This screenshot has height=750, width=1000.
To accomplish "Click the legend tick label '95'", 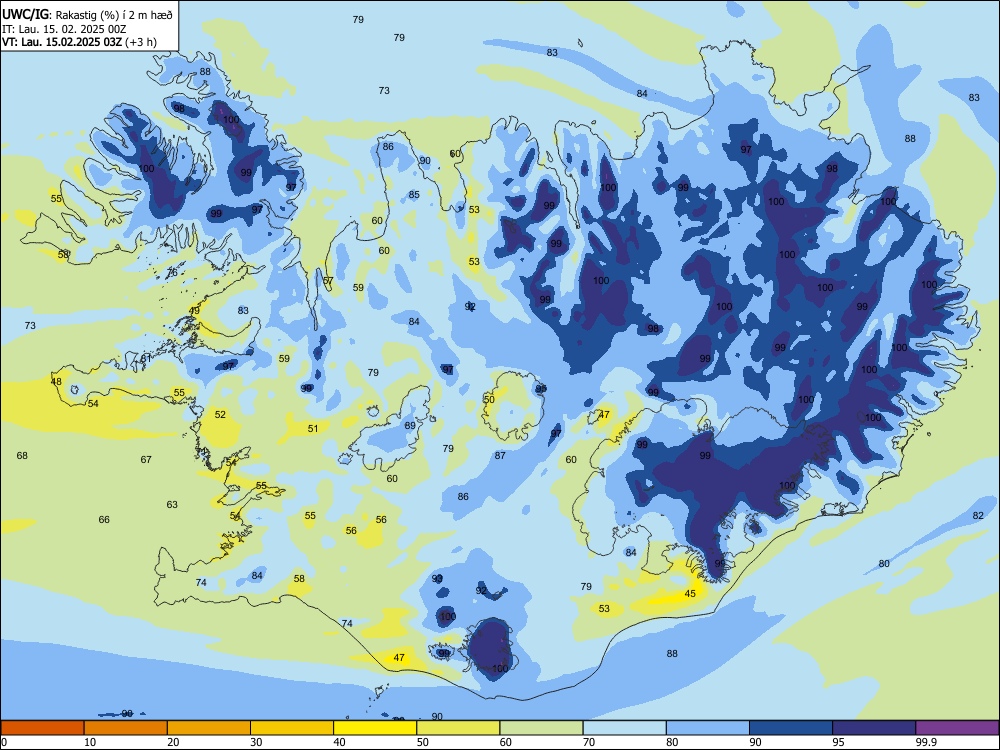I will tap(839, 742).
